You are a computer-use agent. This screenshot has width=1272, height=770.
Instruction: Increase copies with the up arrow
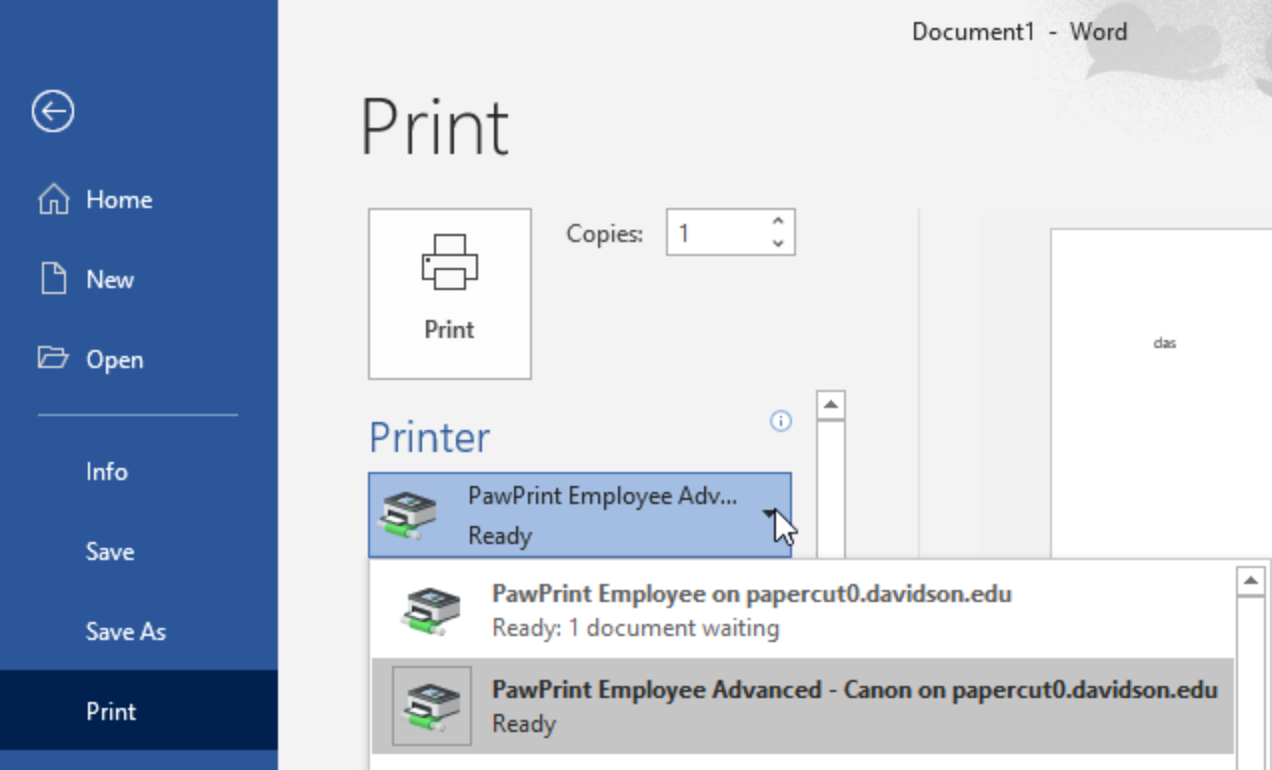(778, 222)
